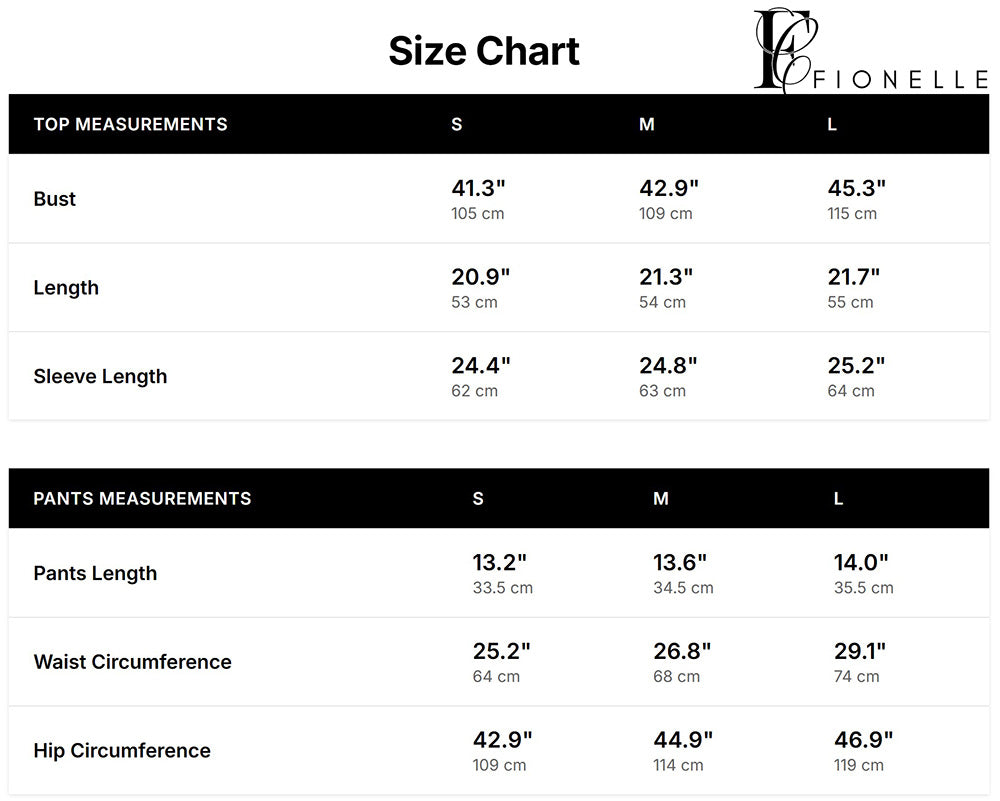
Task: Click the 13.2" pants length value
Action: point(499,563)
